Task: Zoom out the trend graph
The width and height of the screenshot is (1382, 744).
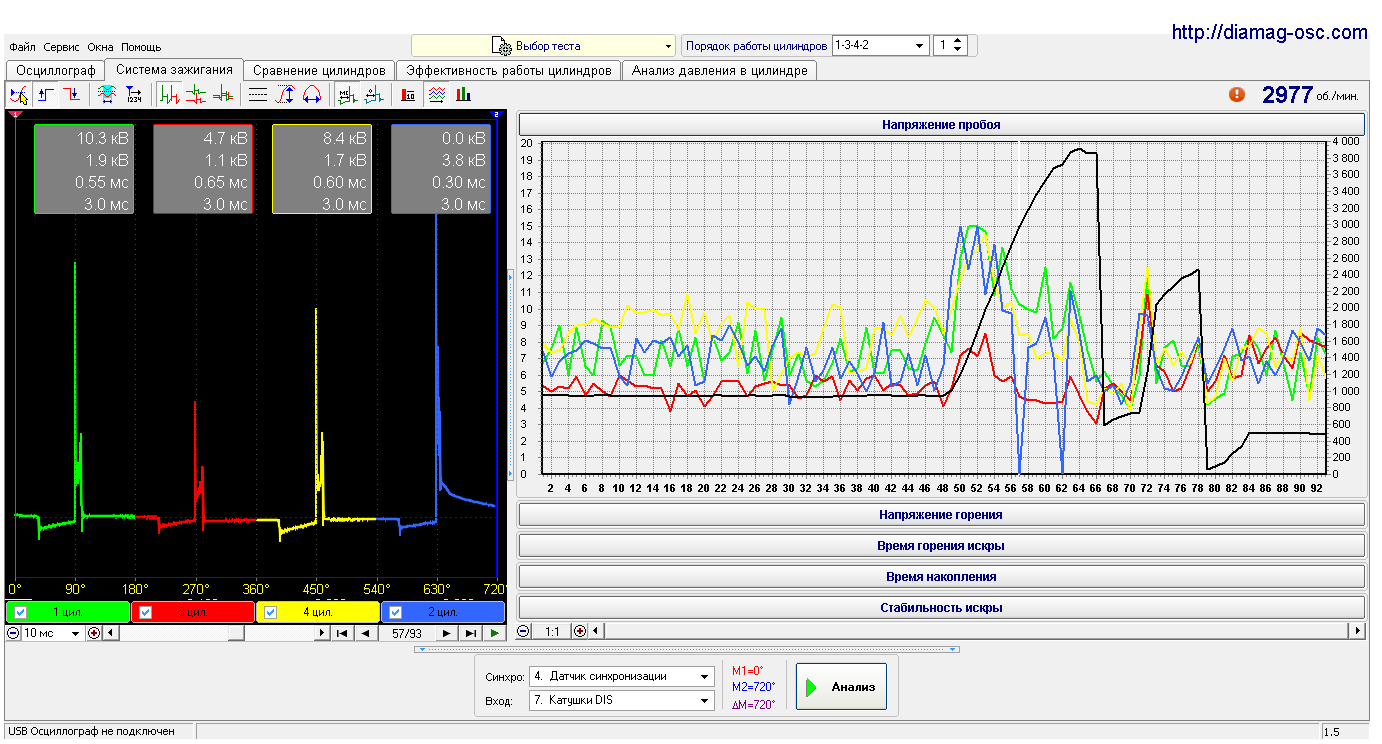Action: pos(523,631)
